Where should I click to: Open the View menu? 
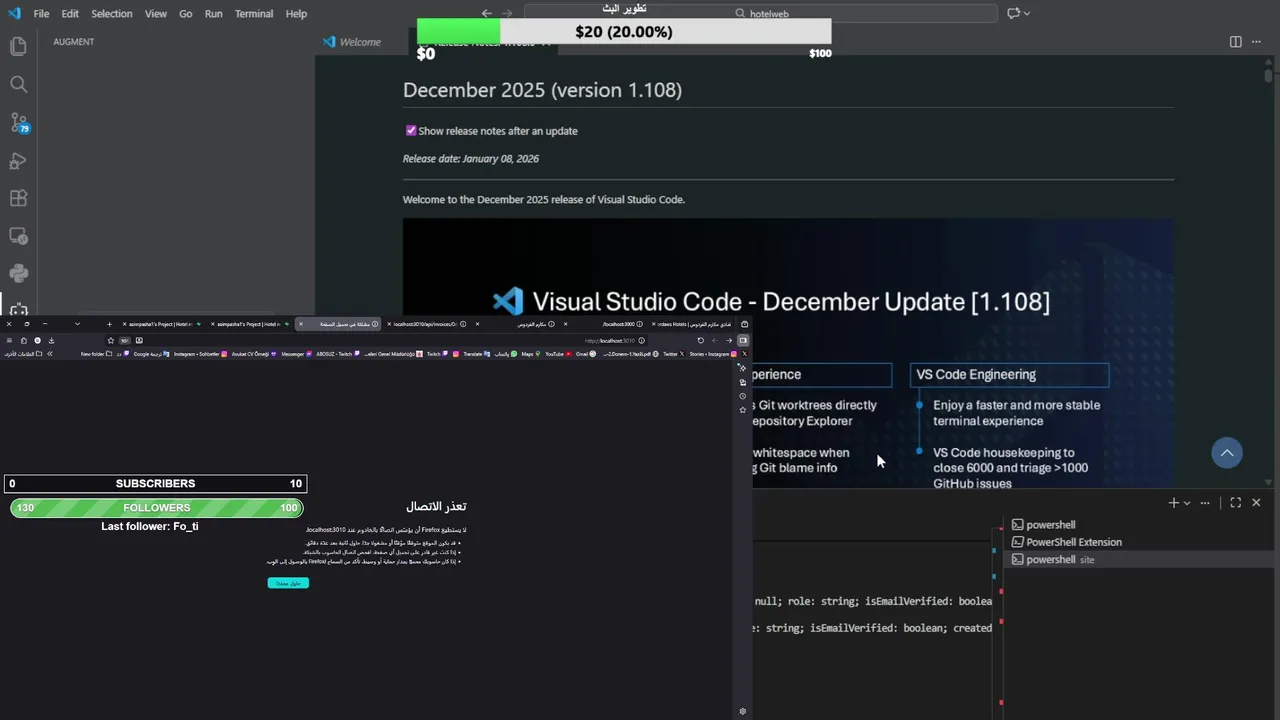[156, 14]
